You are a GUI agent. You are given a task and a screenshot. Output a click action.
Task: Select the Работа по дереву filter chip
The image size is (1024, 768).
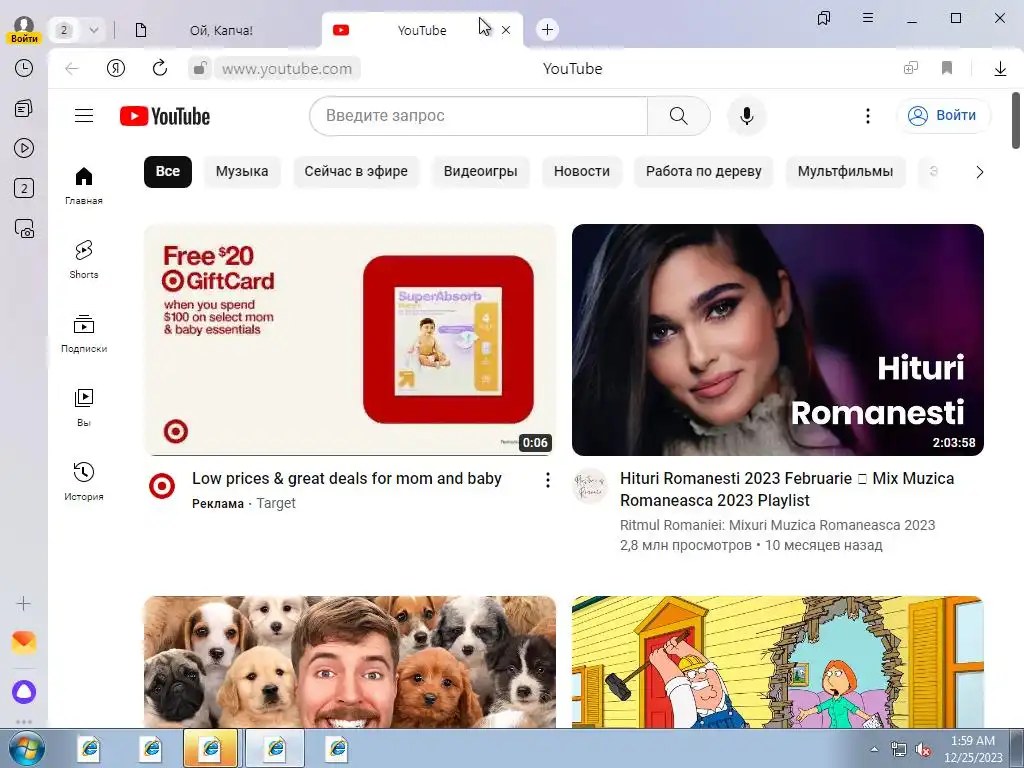703,172
